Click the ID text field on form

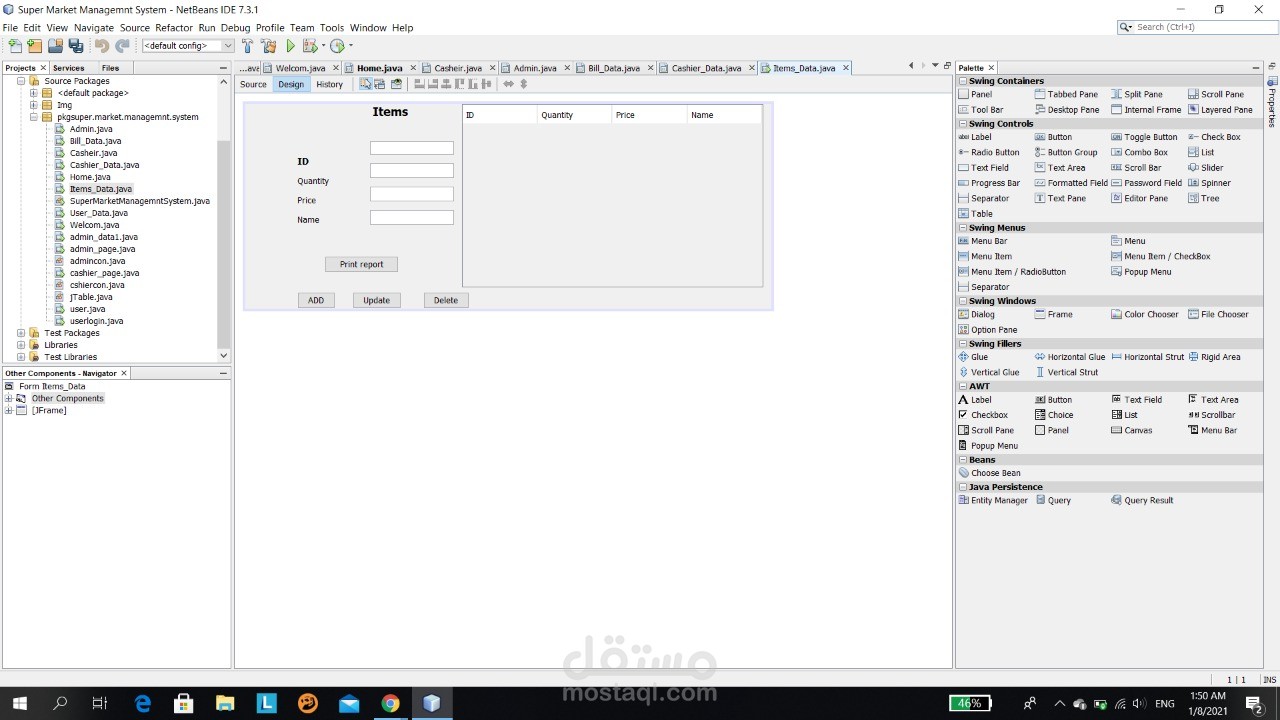(412, 148)
